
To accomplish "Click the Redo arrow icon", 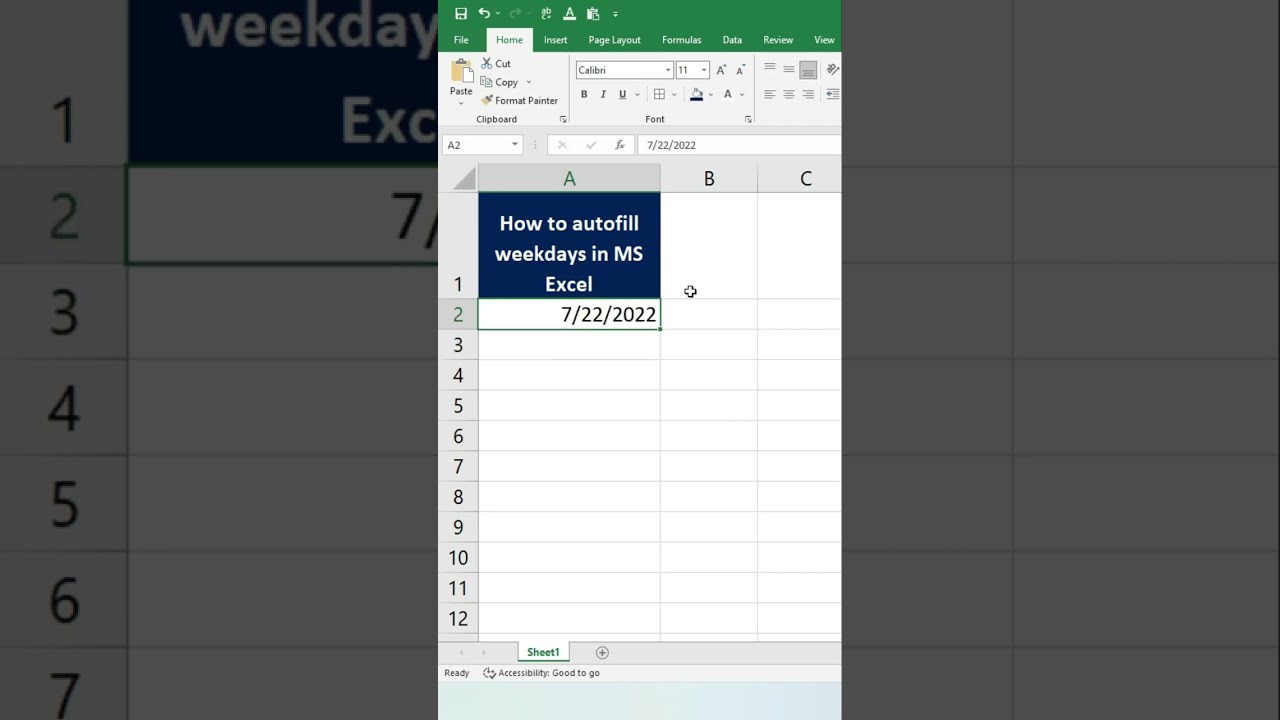I will (x=514, y=14).
